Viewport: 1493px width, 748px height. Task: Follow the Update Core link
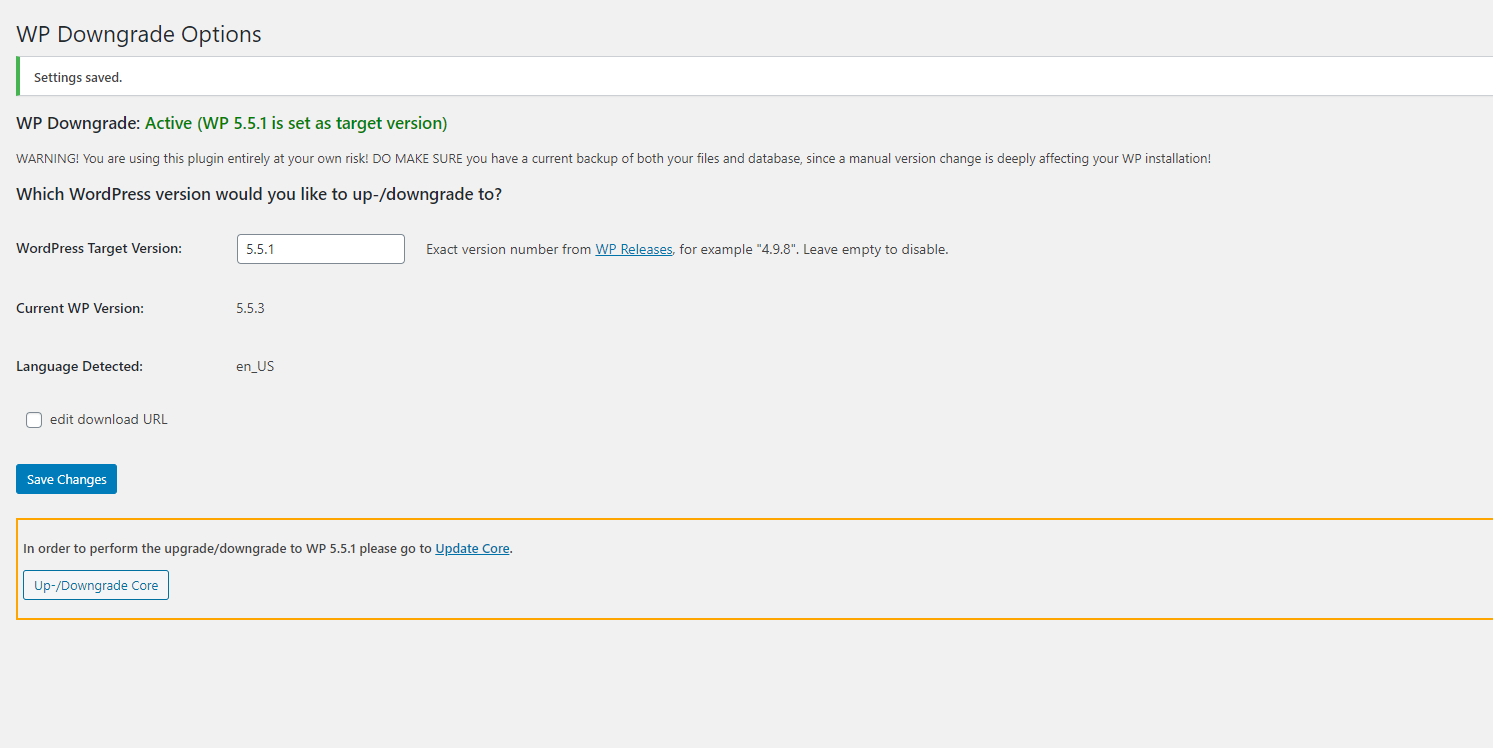472,549
